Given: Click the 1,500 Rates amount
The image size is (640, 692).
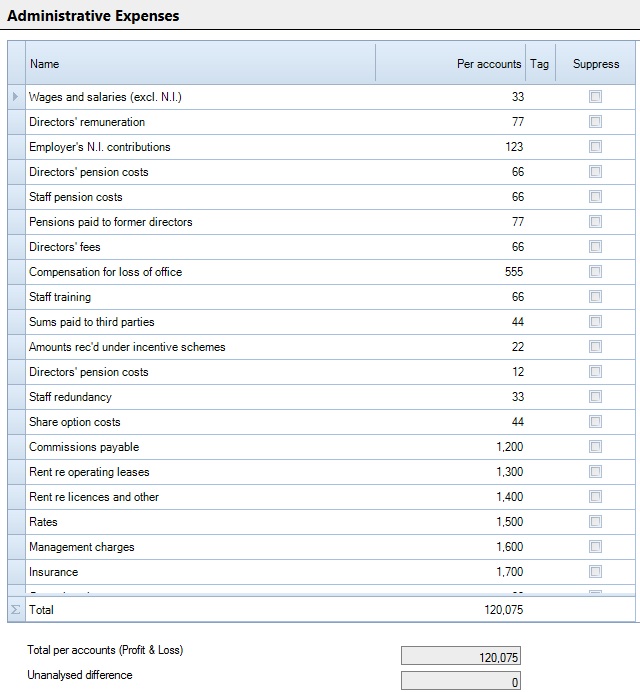Looking at the screenshot, I should click(510, 522).
